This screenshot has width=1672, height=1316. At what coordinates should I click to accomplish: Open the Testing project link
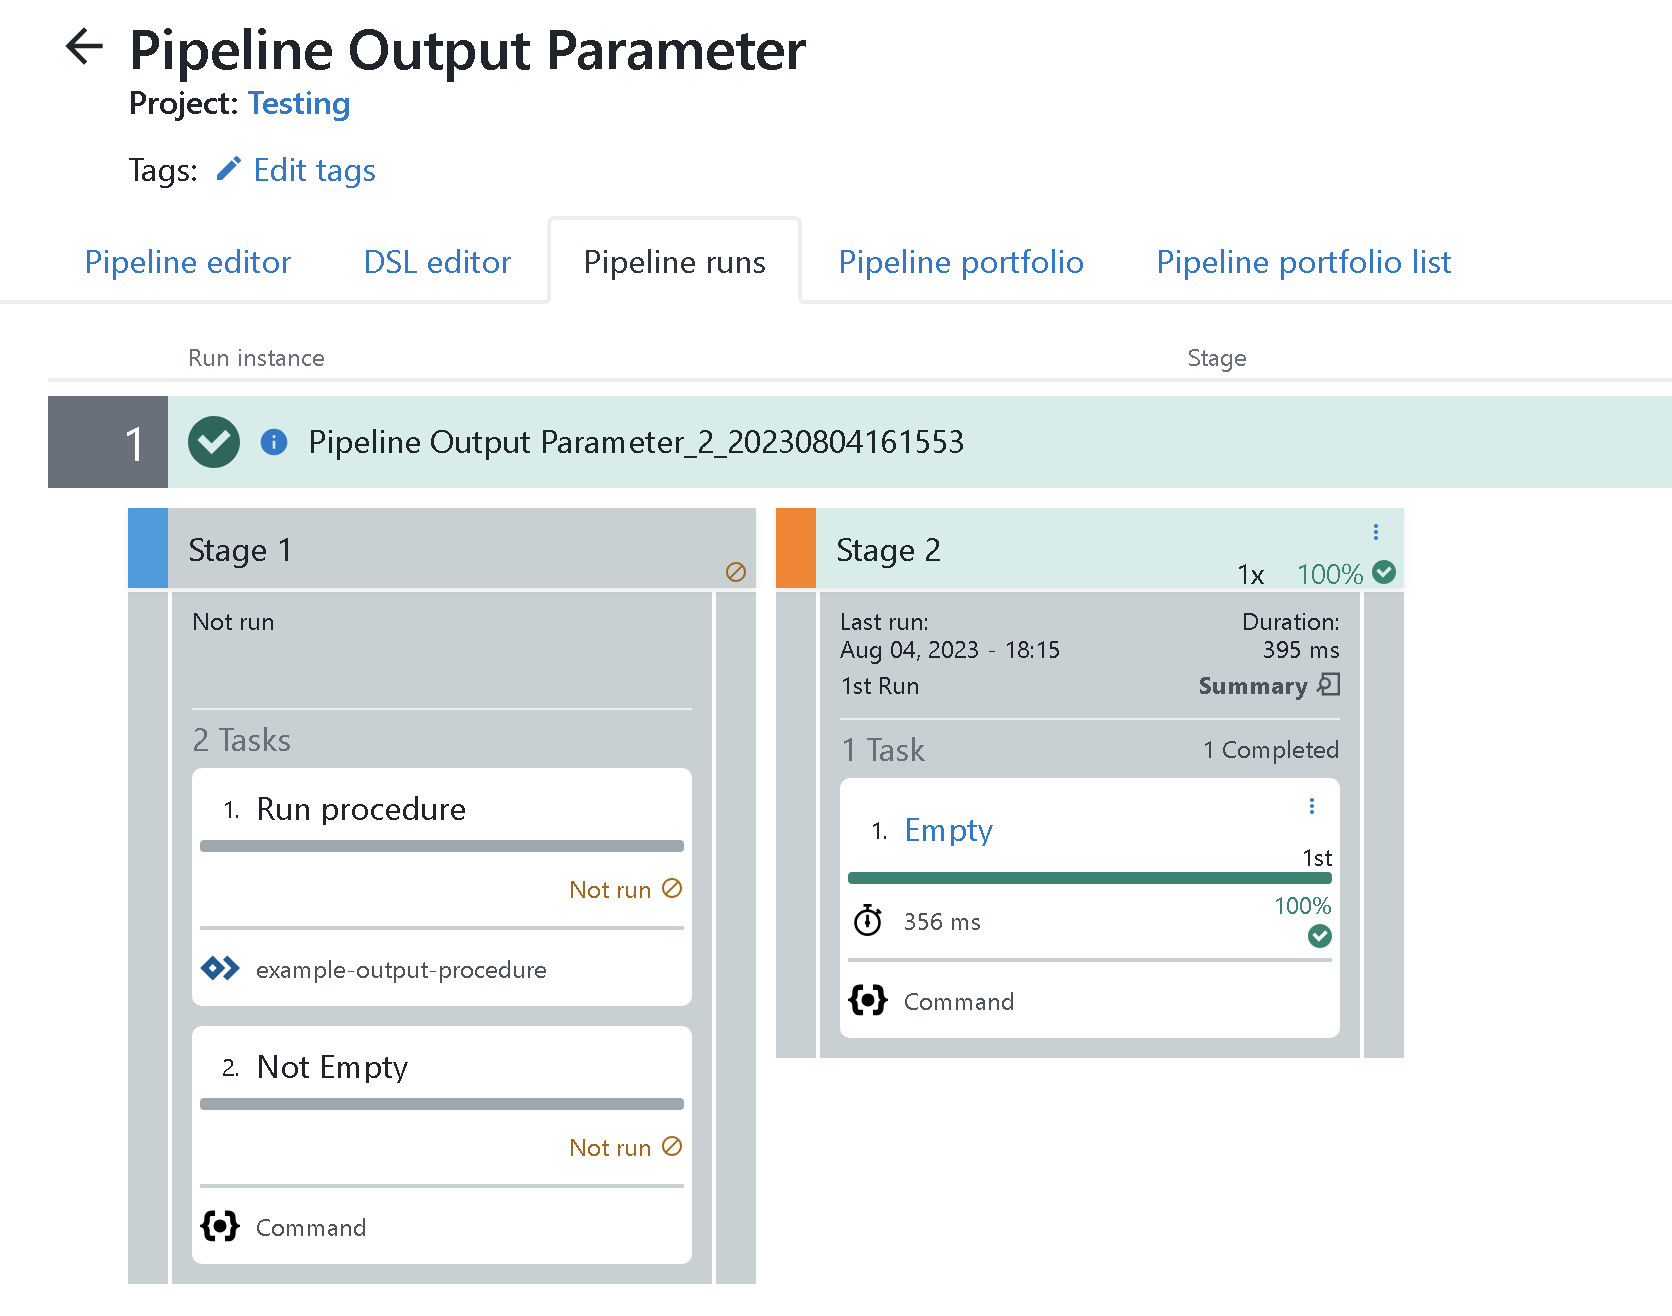point(299,104)
